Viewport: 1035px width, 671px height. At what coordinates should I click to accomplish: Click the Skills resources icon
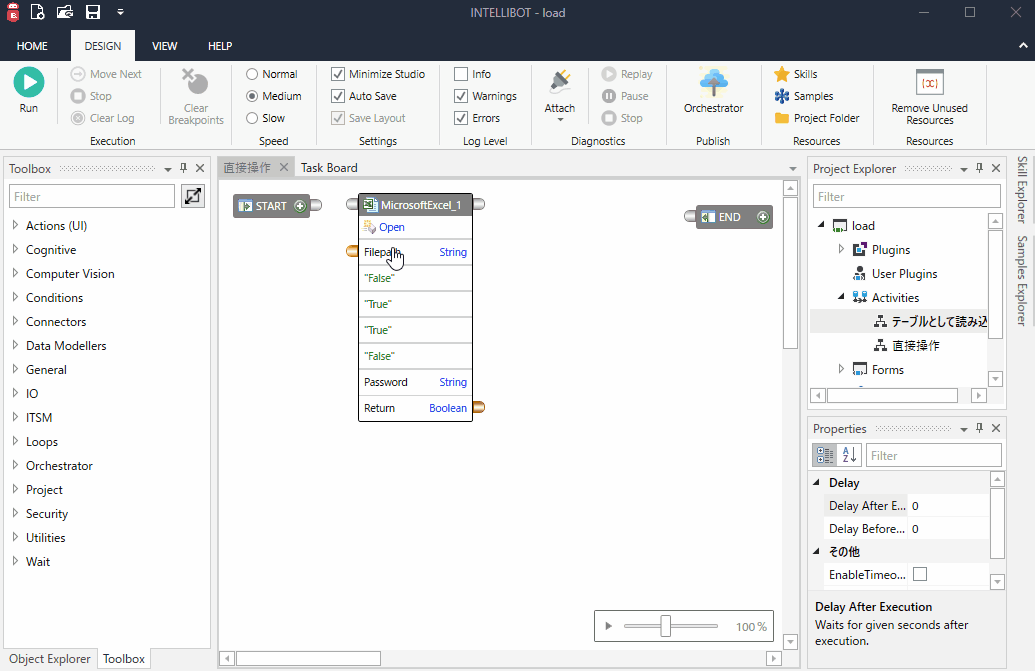coord(781,73)
